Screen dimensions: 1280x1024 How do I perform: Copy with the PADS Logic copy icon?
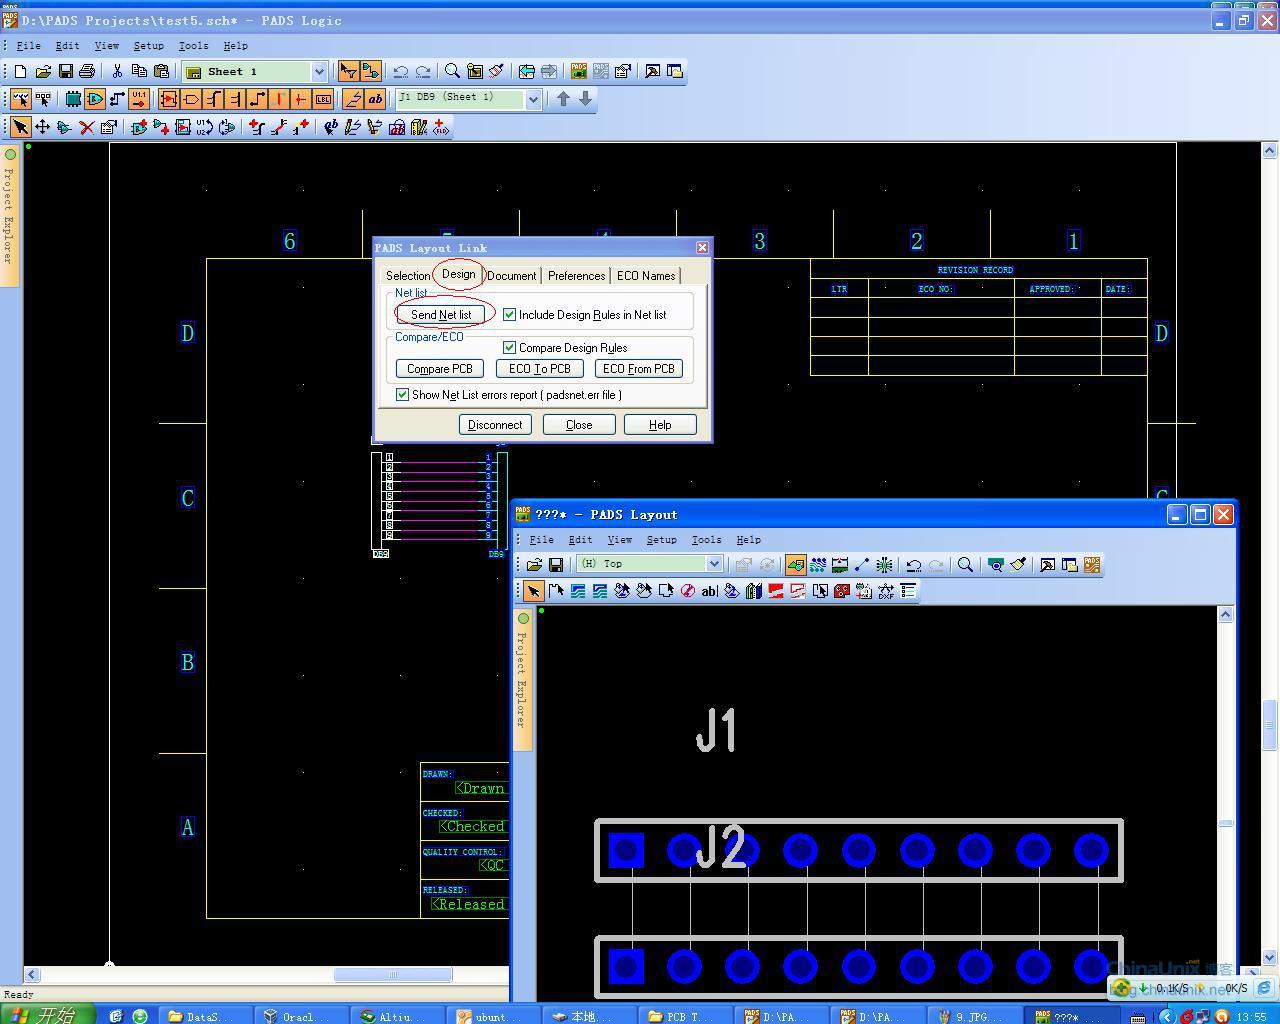[x=139, y=71]
